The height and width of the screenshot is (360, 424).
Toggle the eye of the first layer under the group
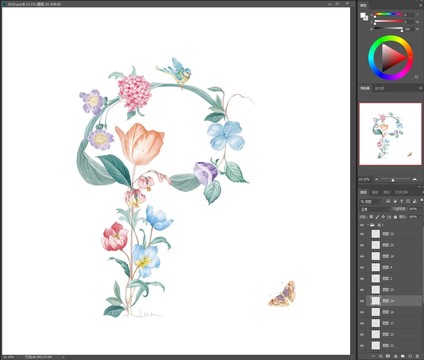point(362,234)
